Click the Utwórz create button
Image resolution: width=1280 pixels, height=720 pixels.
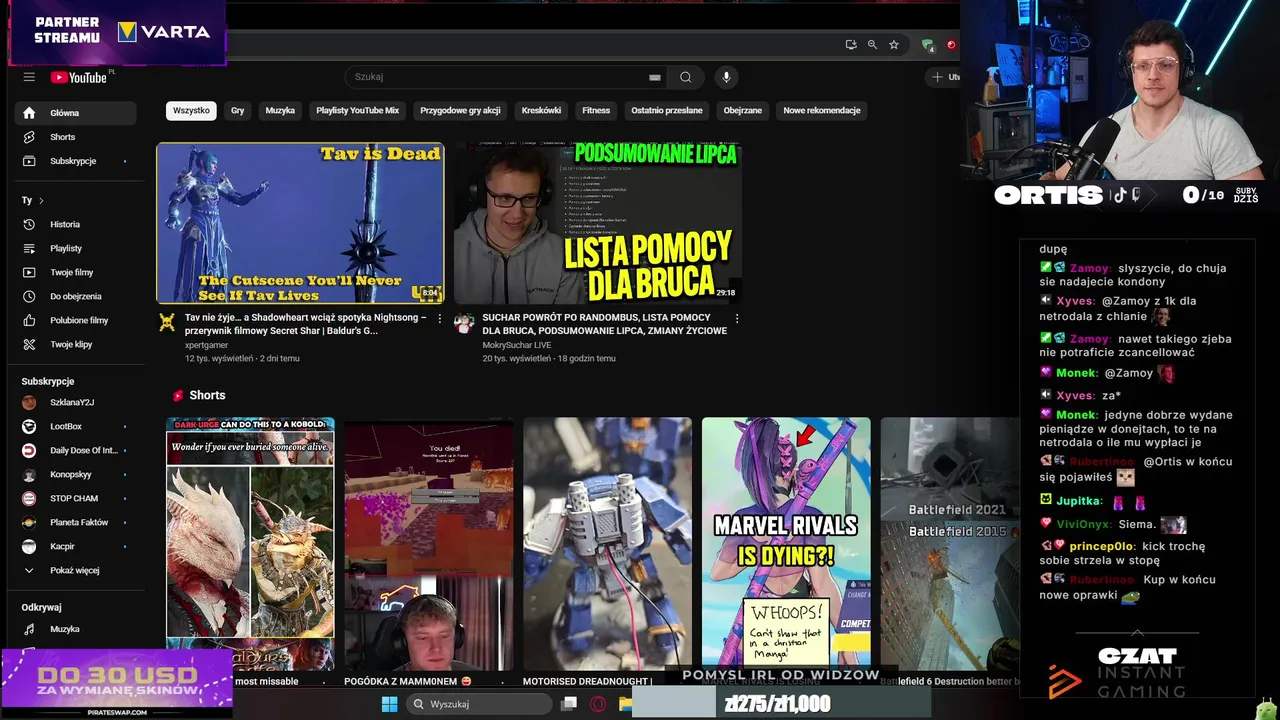[943, 77]
